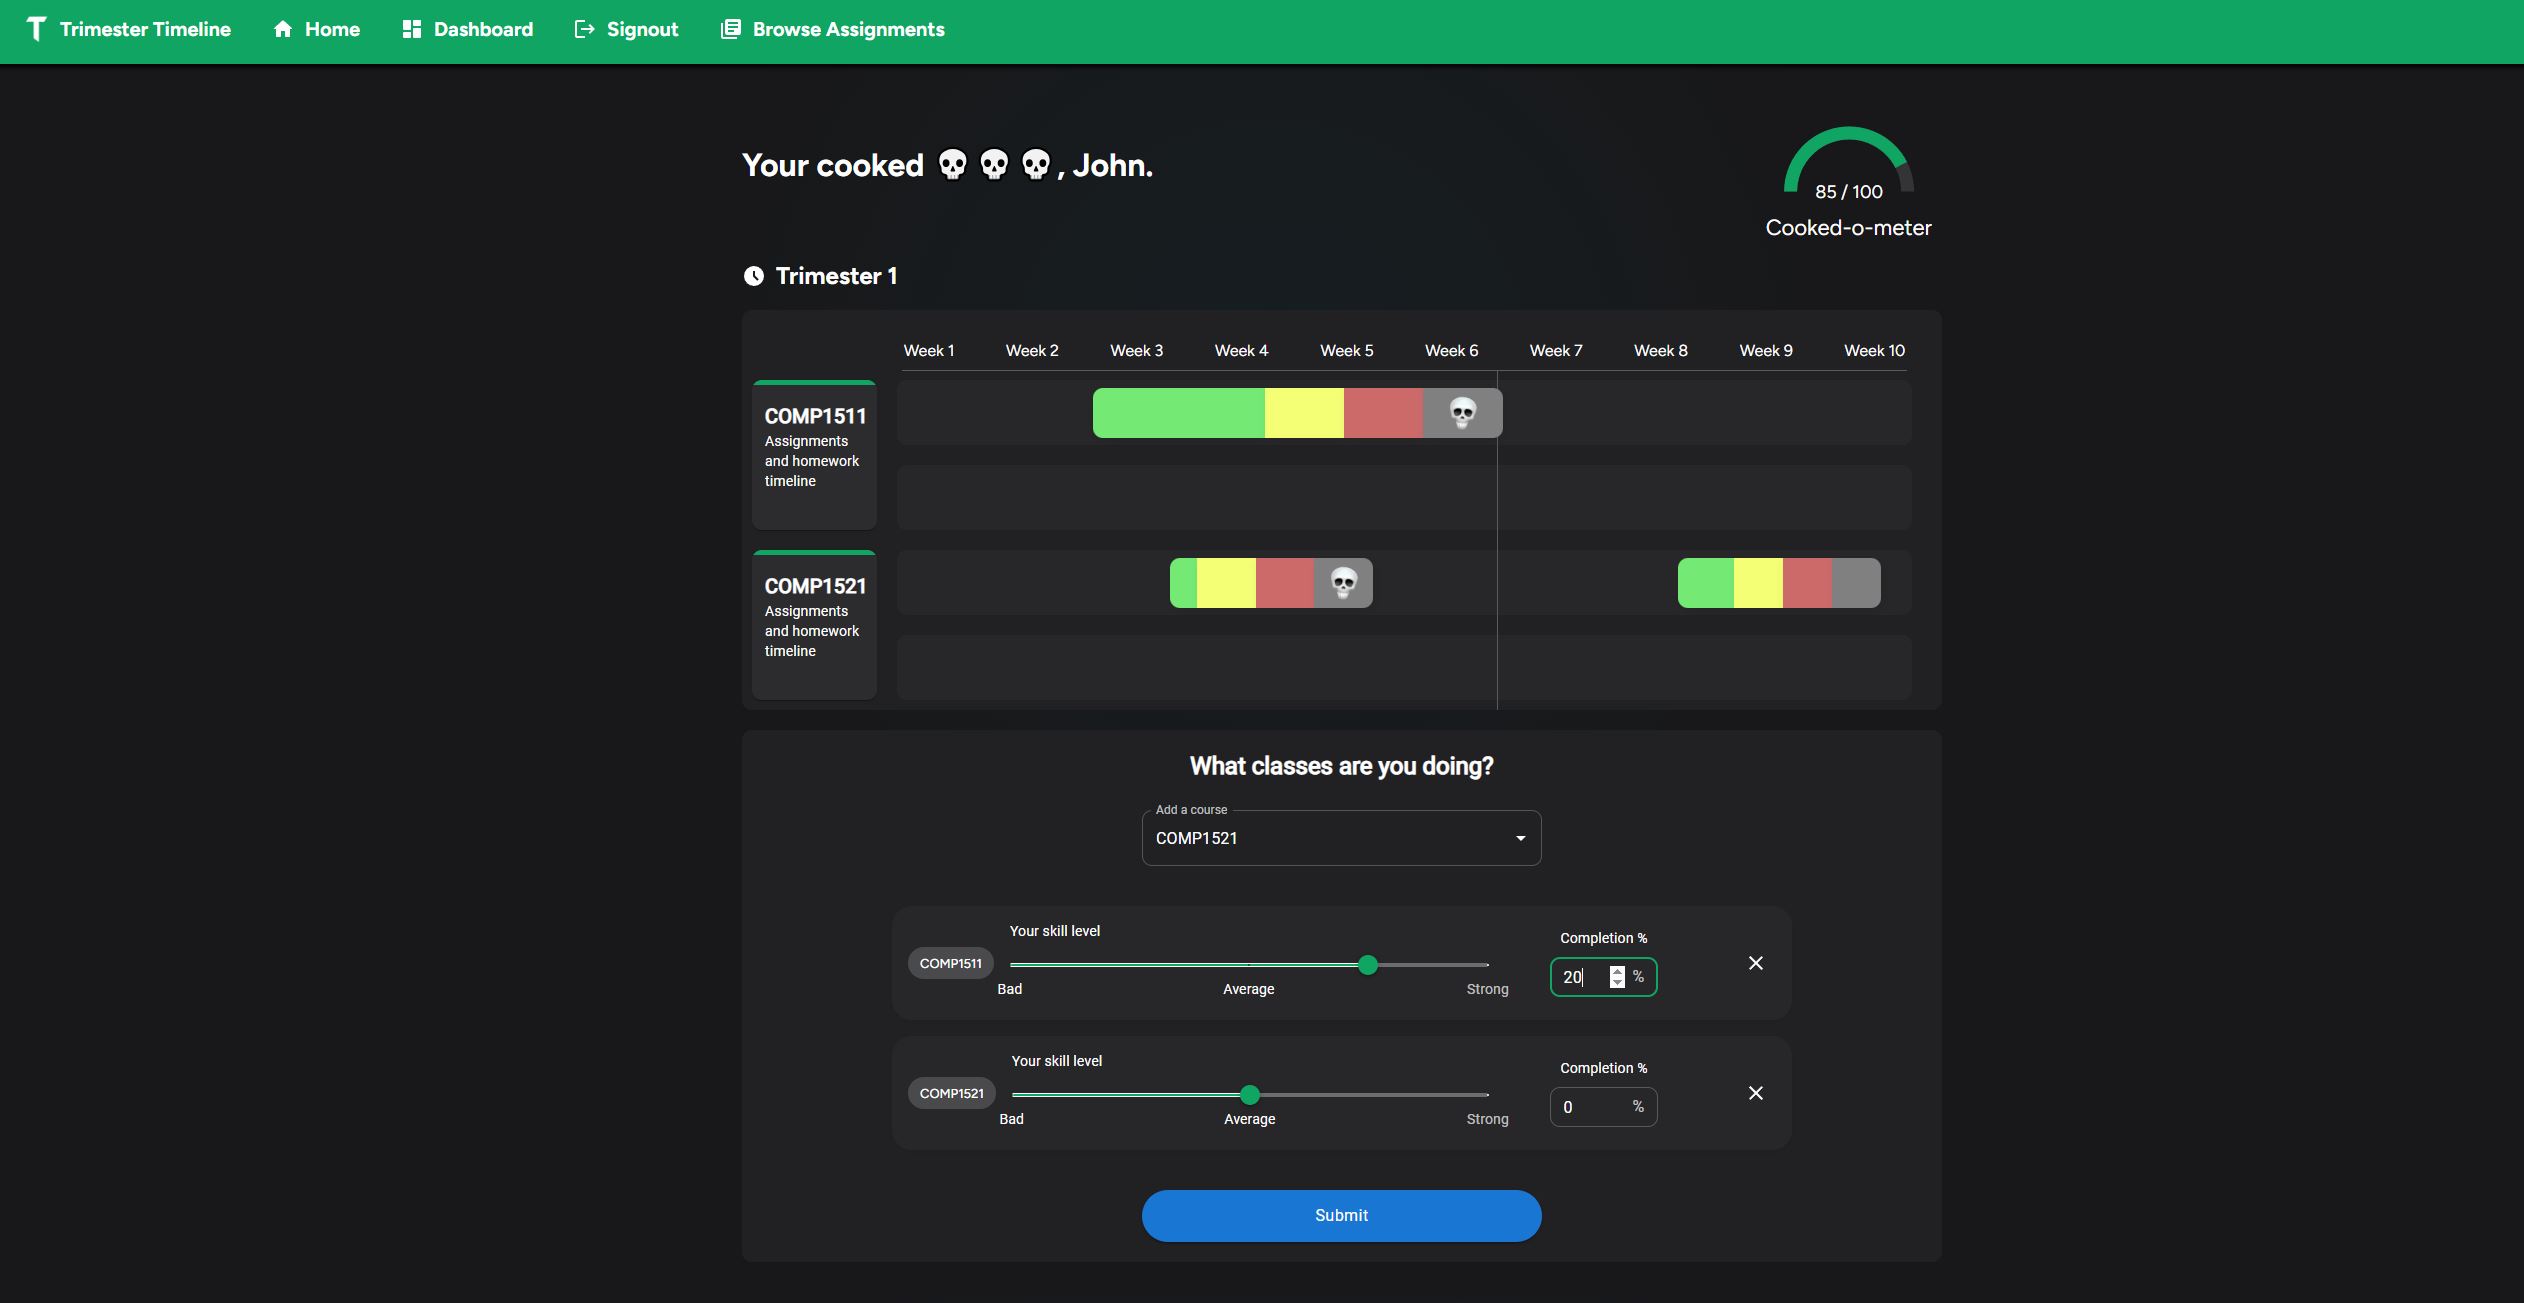Click the clock icon beside Trimester 1

tap(754, 276)
